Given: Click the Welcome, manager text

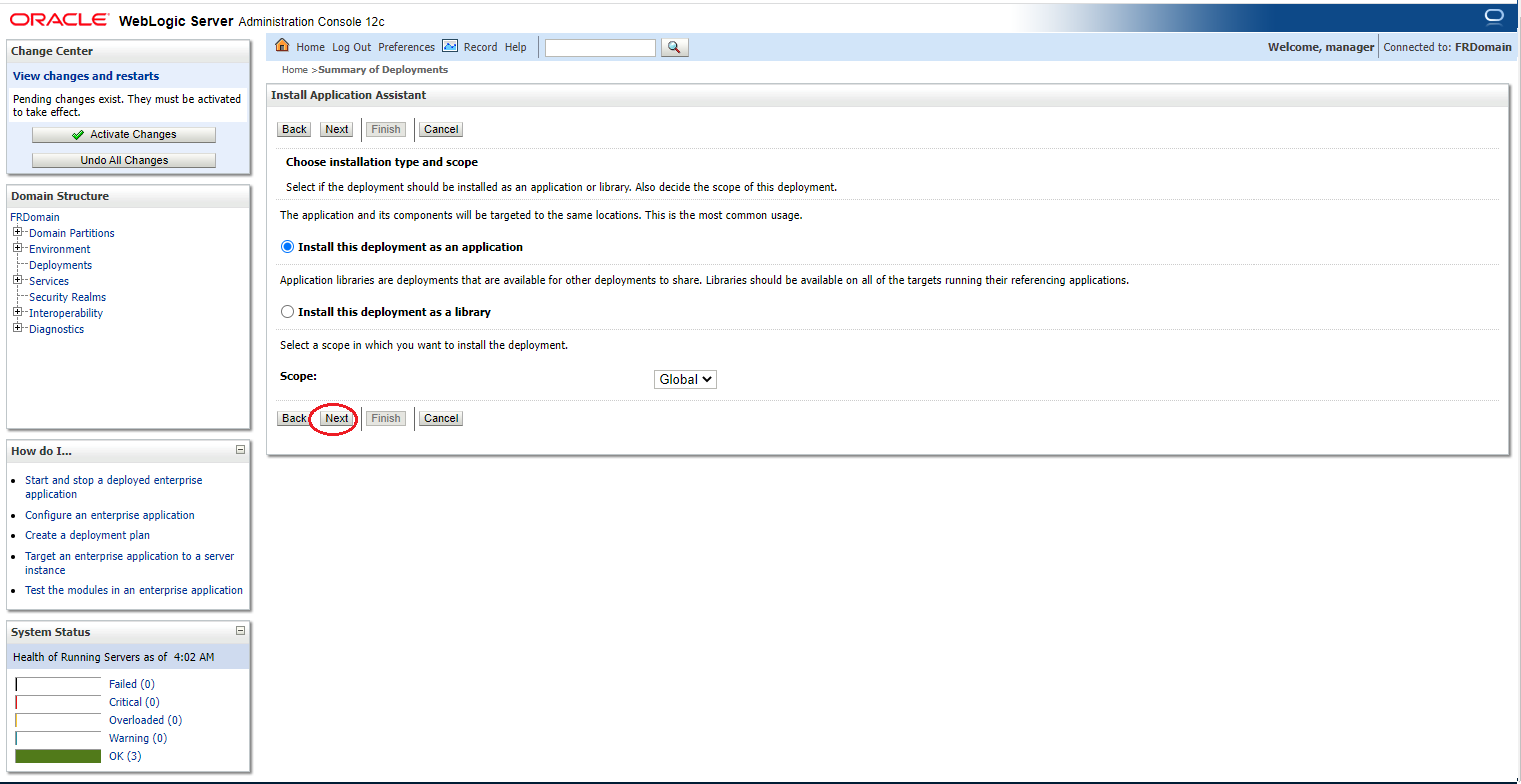Looking at the screenshot, I should click(x=1321, y=47).
